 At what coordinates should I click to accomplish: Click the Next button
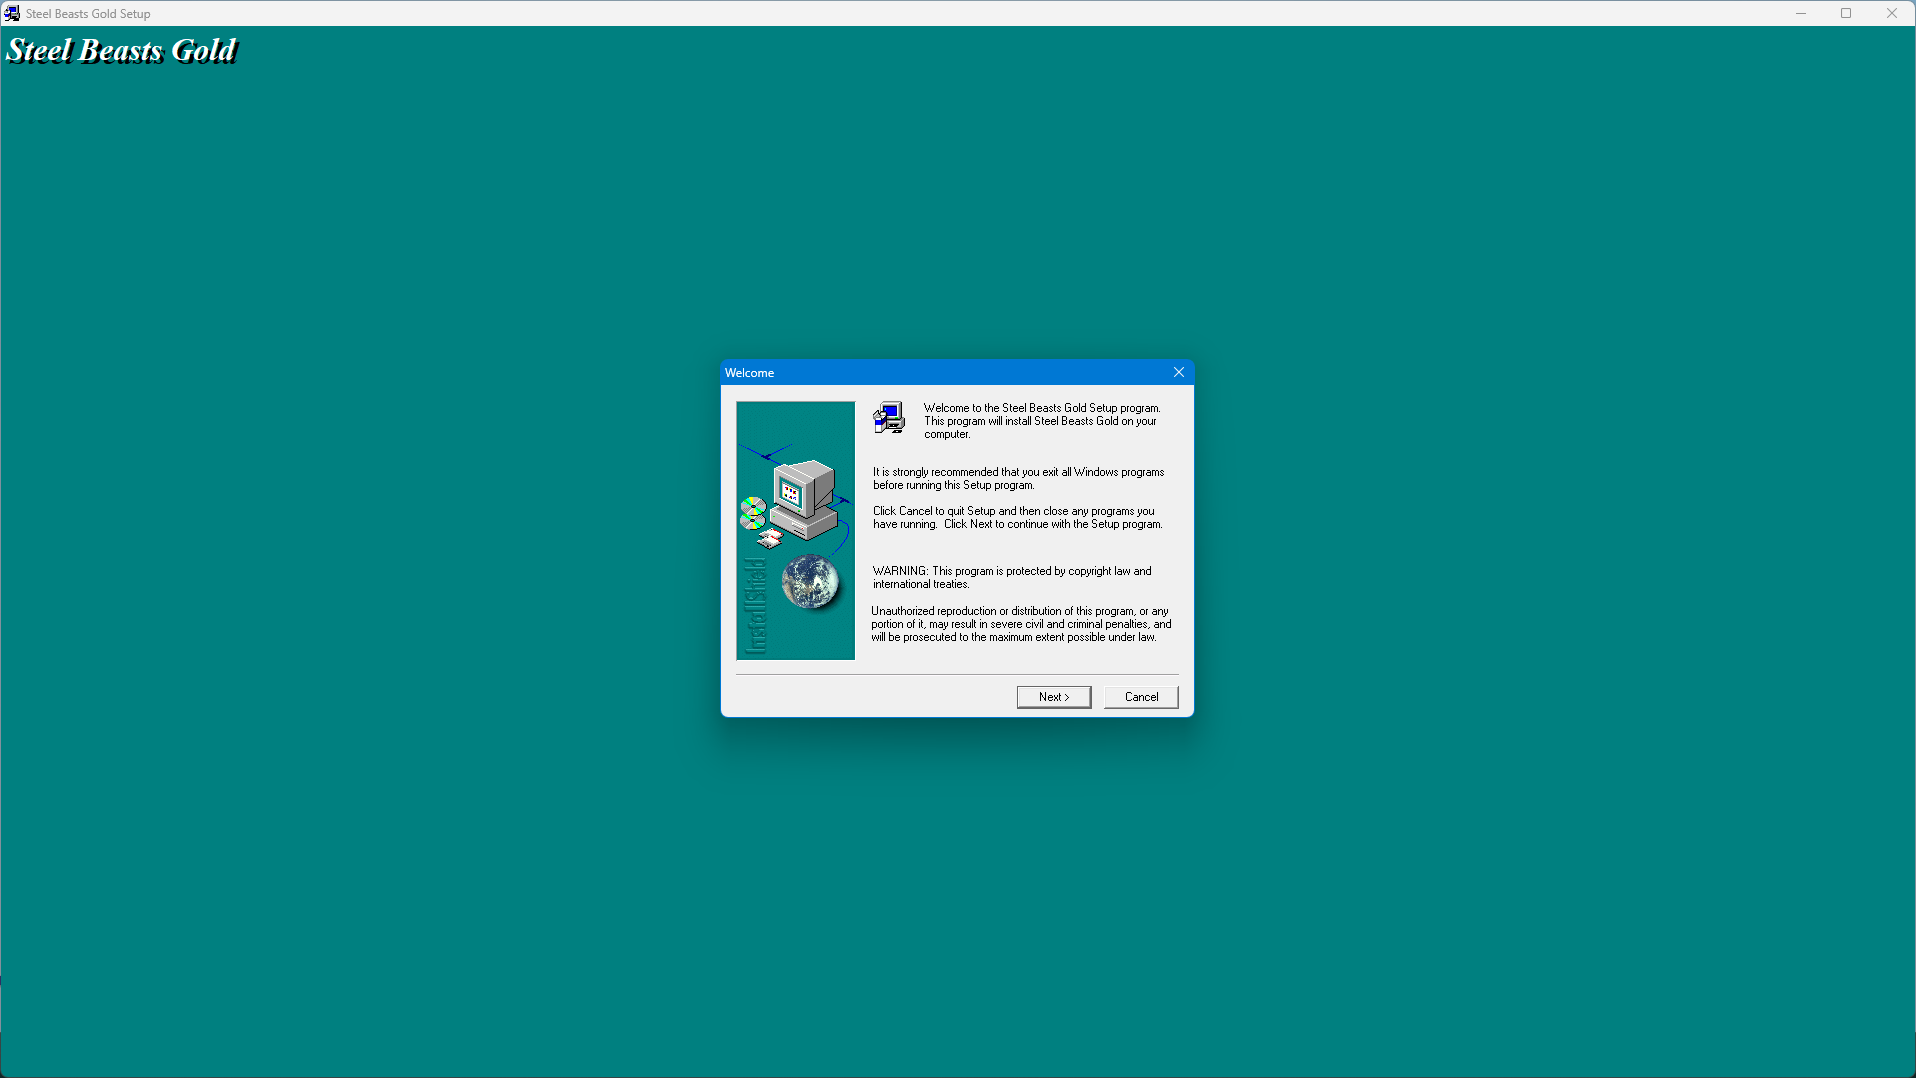click(1053, 697)
